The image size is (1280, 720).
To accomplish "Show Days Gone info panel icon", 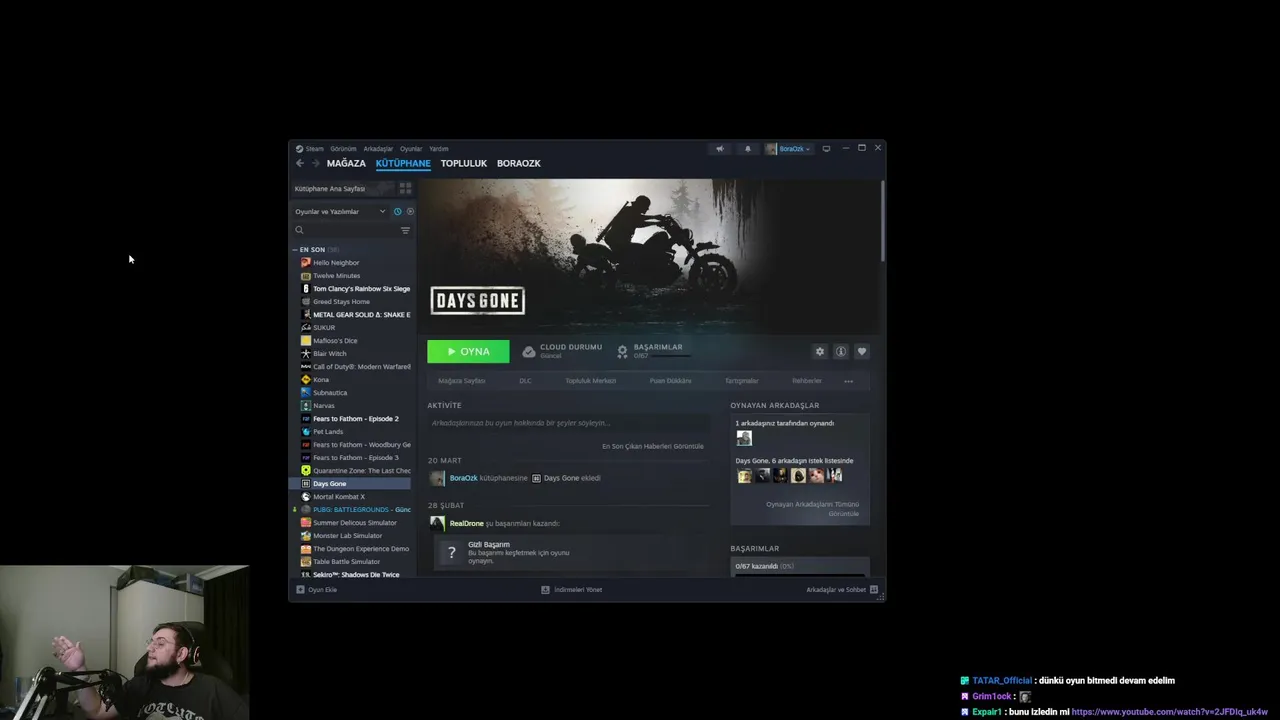I will point(841,351).
